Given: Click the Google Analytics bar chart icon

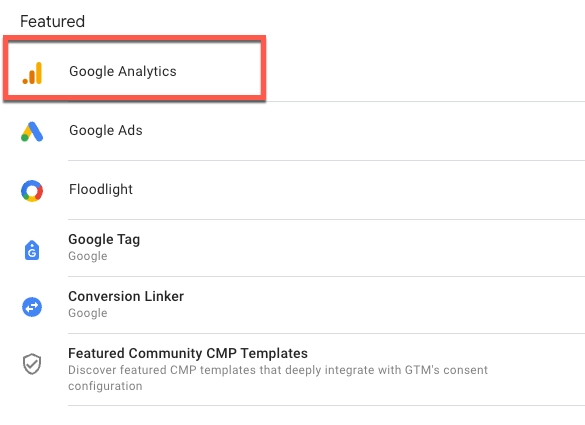Looking at the screenshot, I should click(32, 73).
